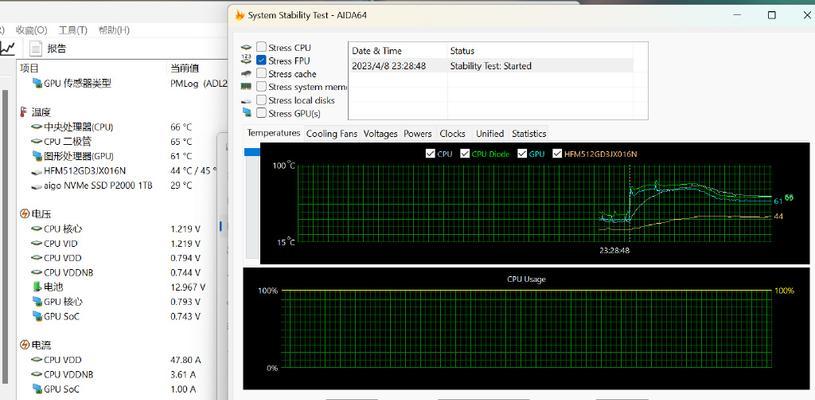The width and height of the screenshot is (815, 400).
Task: Open the 收藏(O) menu
Action: coord(32,30)
